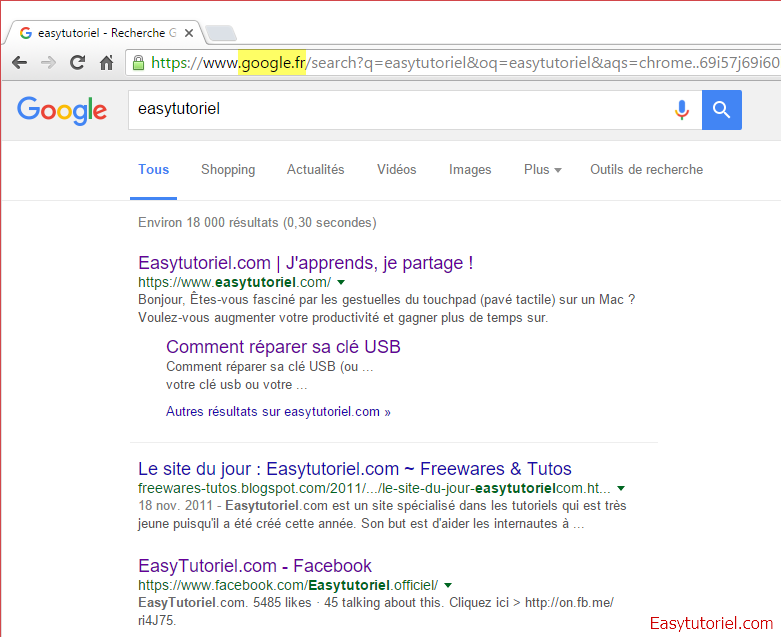Screen dimensions: 781x637
Task: Click the green padlock security icon
Action: point(138,63)
